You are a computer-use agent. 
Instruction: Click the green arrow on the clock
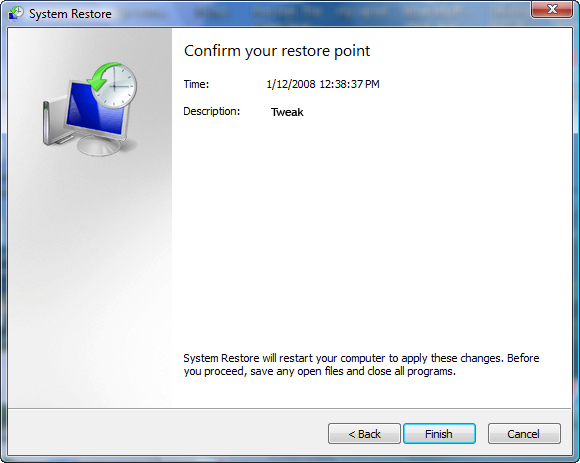coord(99,78)
